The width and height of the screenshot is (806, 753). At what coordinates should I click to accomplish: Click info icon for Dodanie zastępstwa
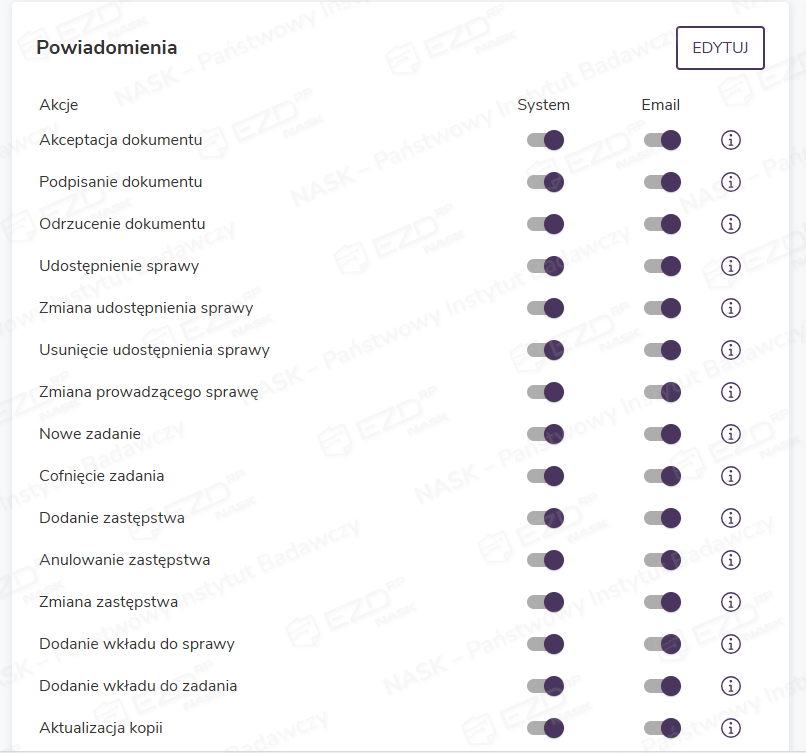coord(730,518)
